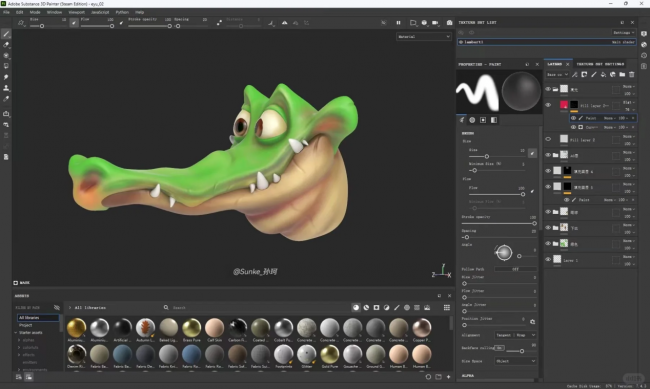Select Project in assets sidebar

tap(26, 325)
